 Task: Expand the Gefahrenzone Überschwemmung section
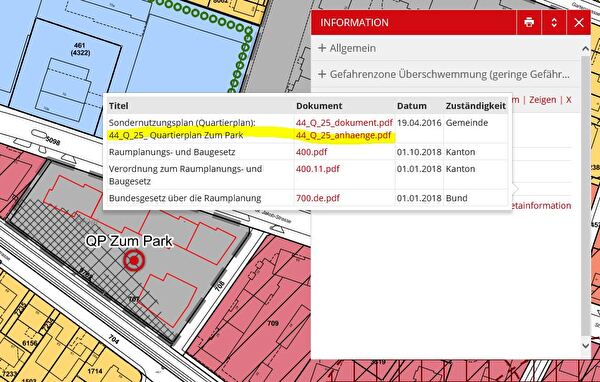(x=444, y=74)
